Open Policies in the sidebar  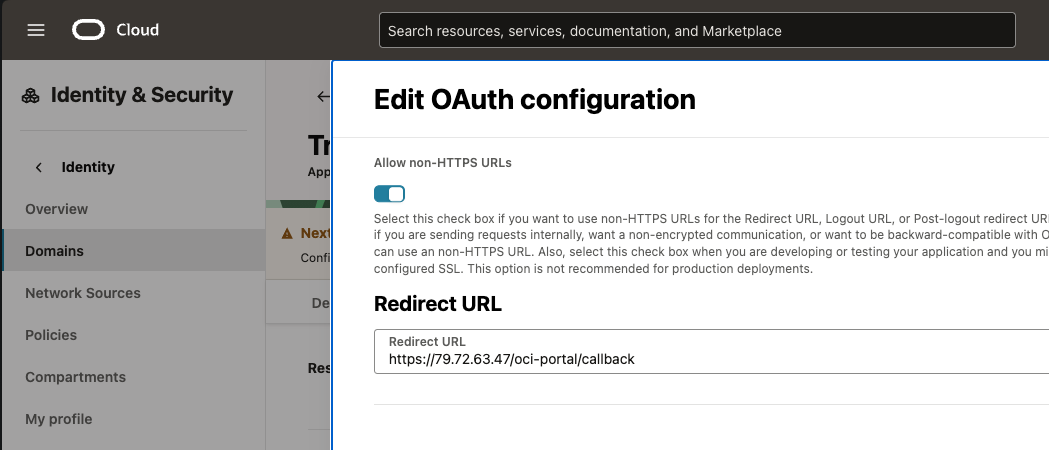(51, 335)
